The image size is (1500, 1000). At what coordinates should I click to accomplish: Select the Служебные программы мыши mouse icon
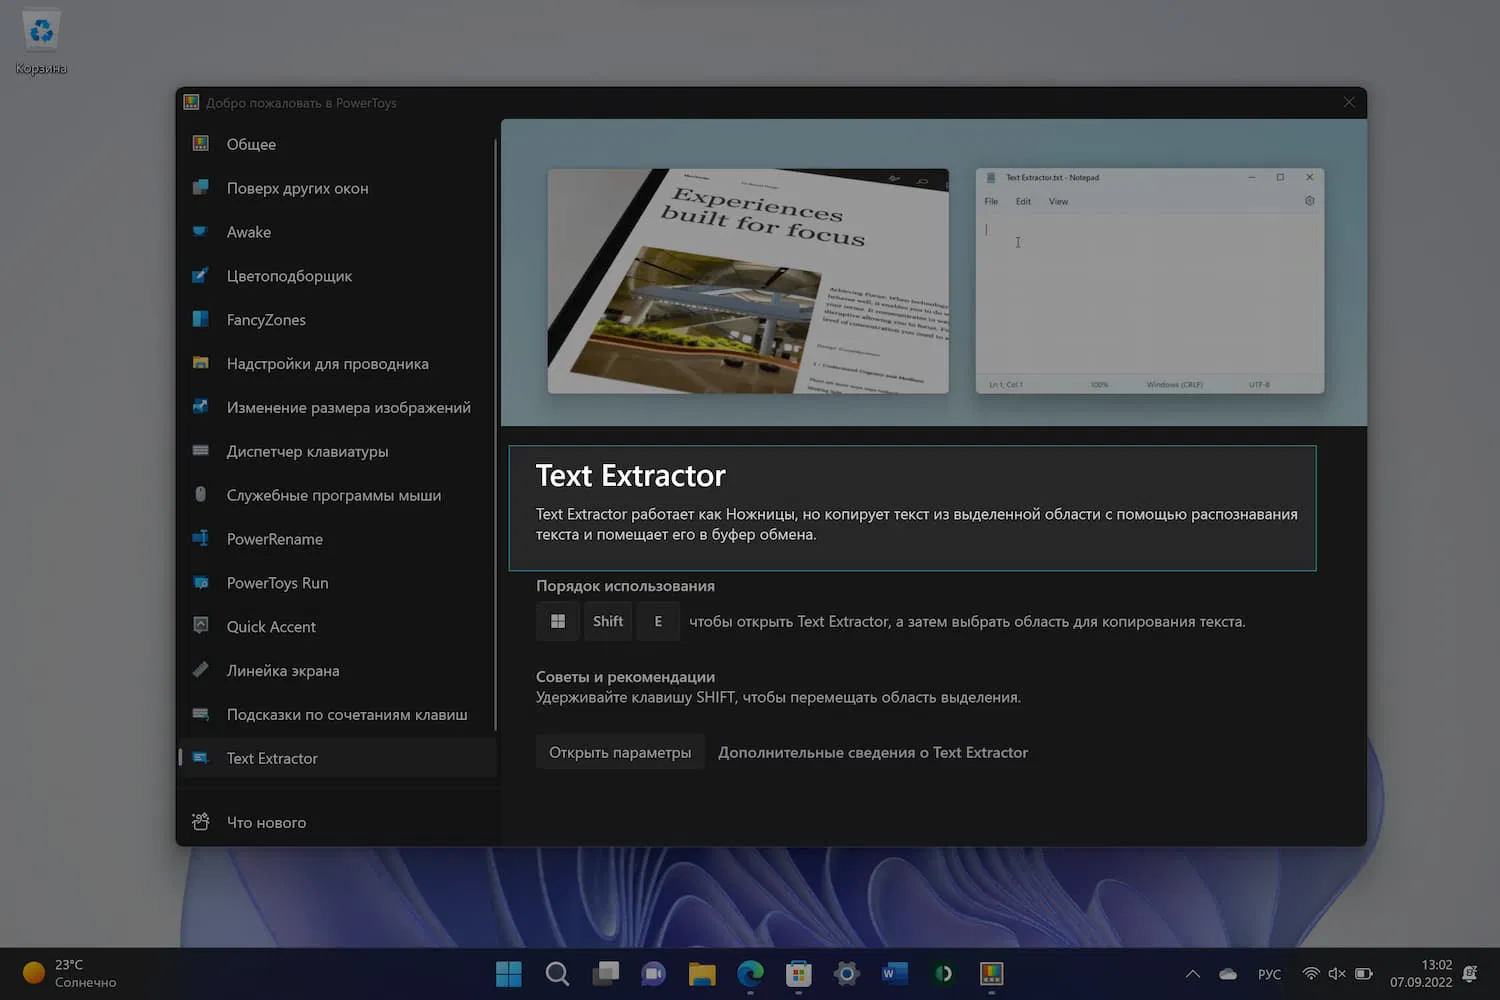[200, 495]
